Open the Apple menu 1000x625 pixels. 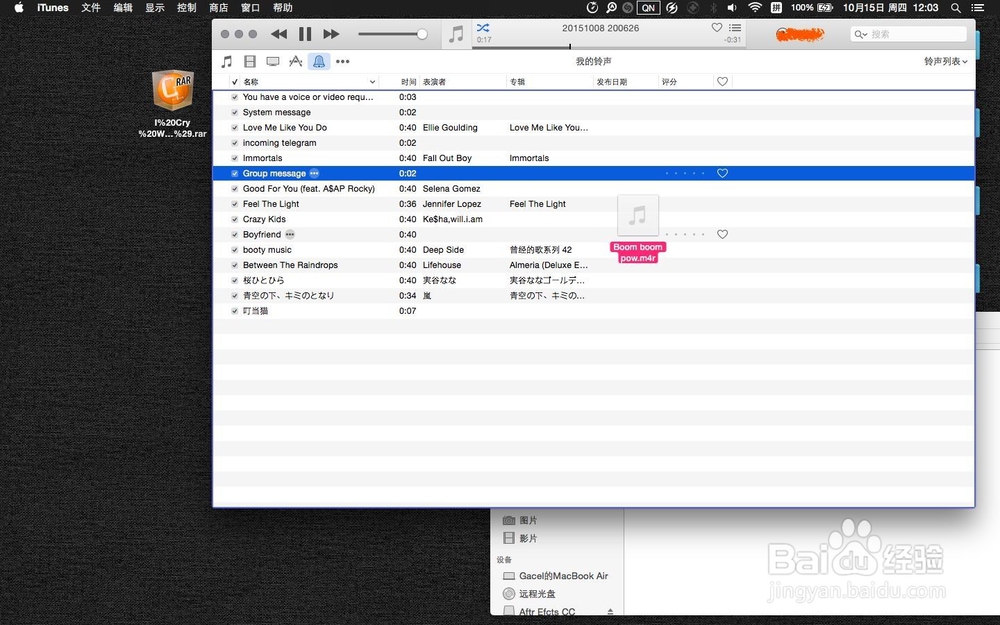click(x=18, y=8)
